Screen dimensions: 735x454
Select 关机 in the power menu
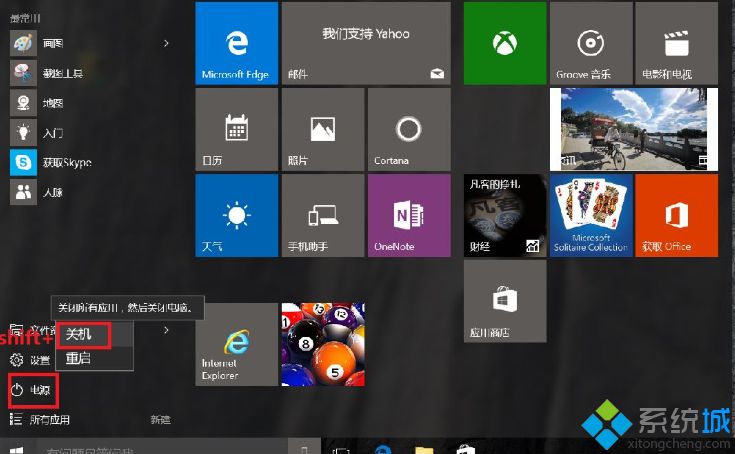pyautogui.click(x=94, y=335)
